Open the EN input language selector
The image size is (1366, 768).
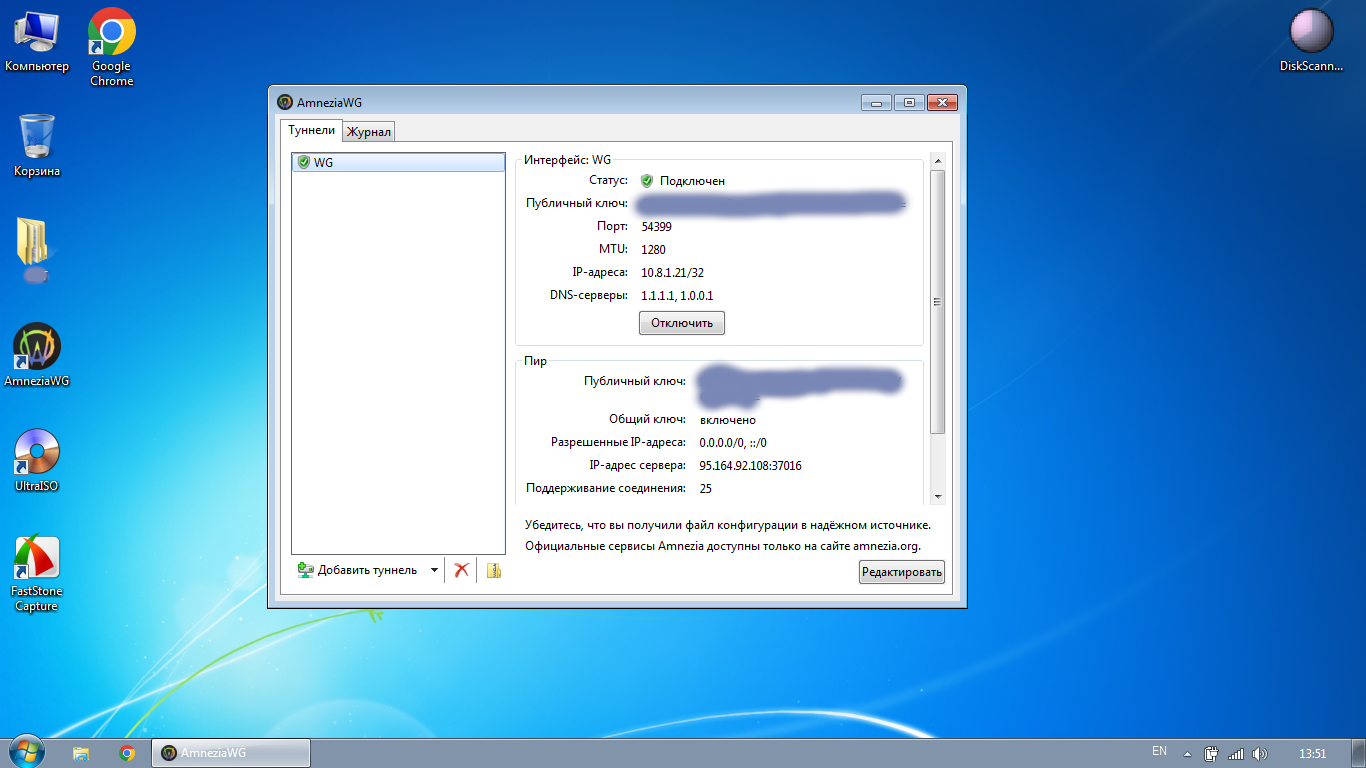[x=1159, y=751]
